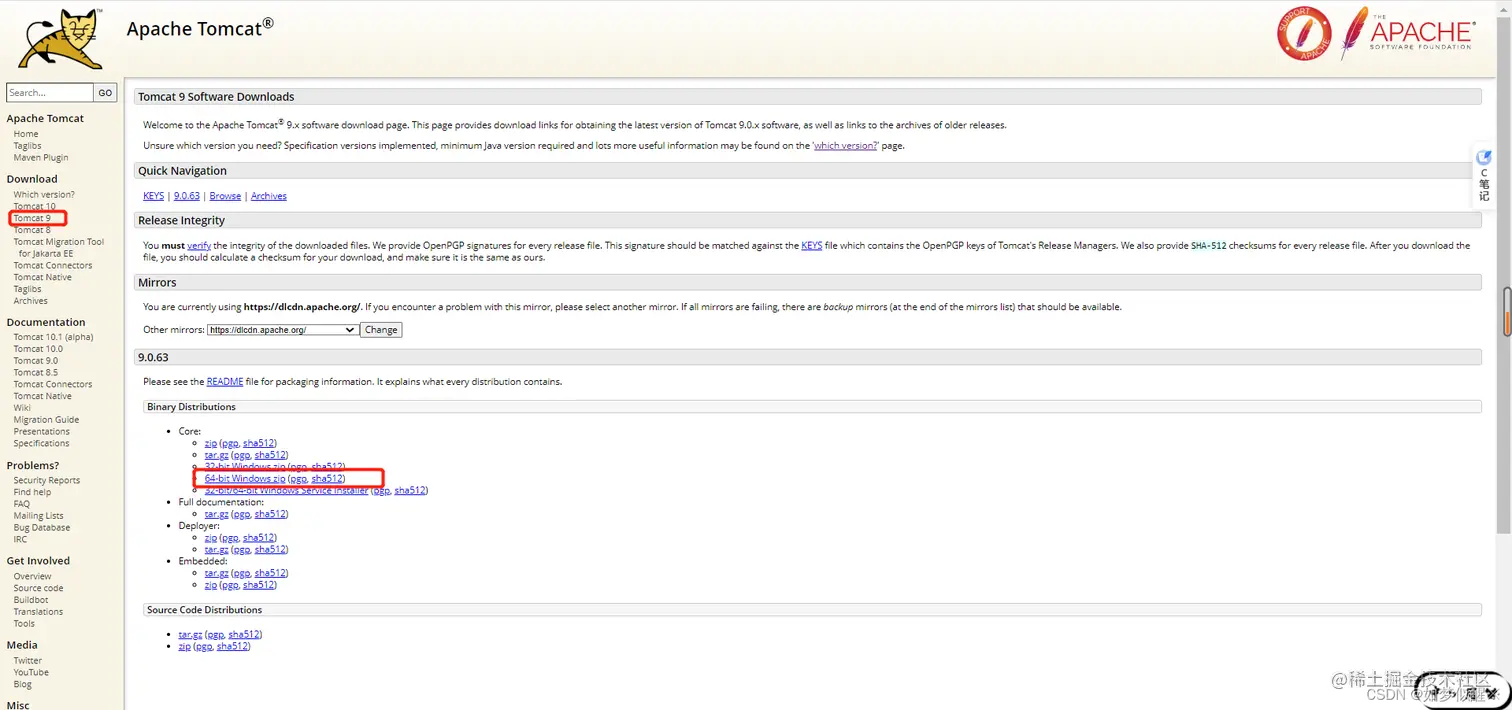Click the verify link under Release Integrity
This screenshot has width=1512, height=710.
tap(199, 246)
